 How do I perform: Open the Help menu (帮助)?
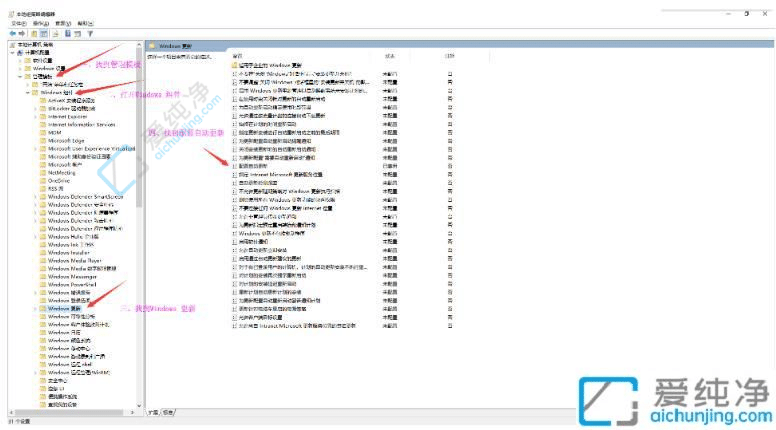click(x=85, y=23)
